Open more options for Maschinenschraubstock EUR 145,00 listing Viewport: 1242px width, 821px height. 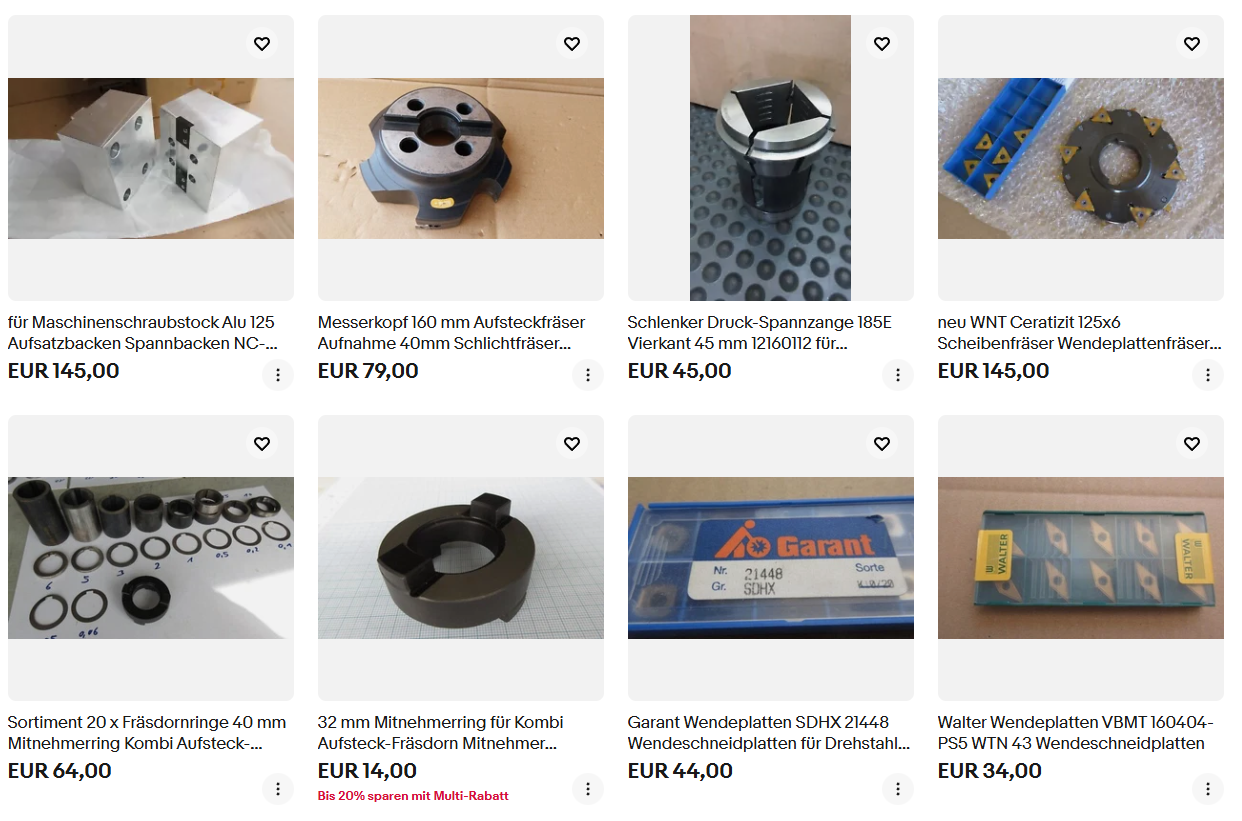278,375
